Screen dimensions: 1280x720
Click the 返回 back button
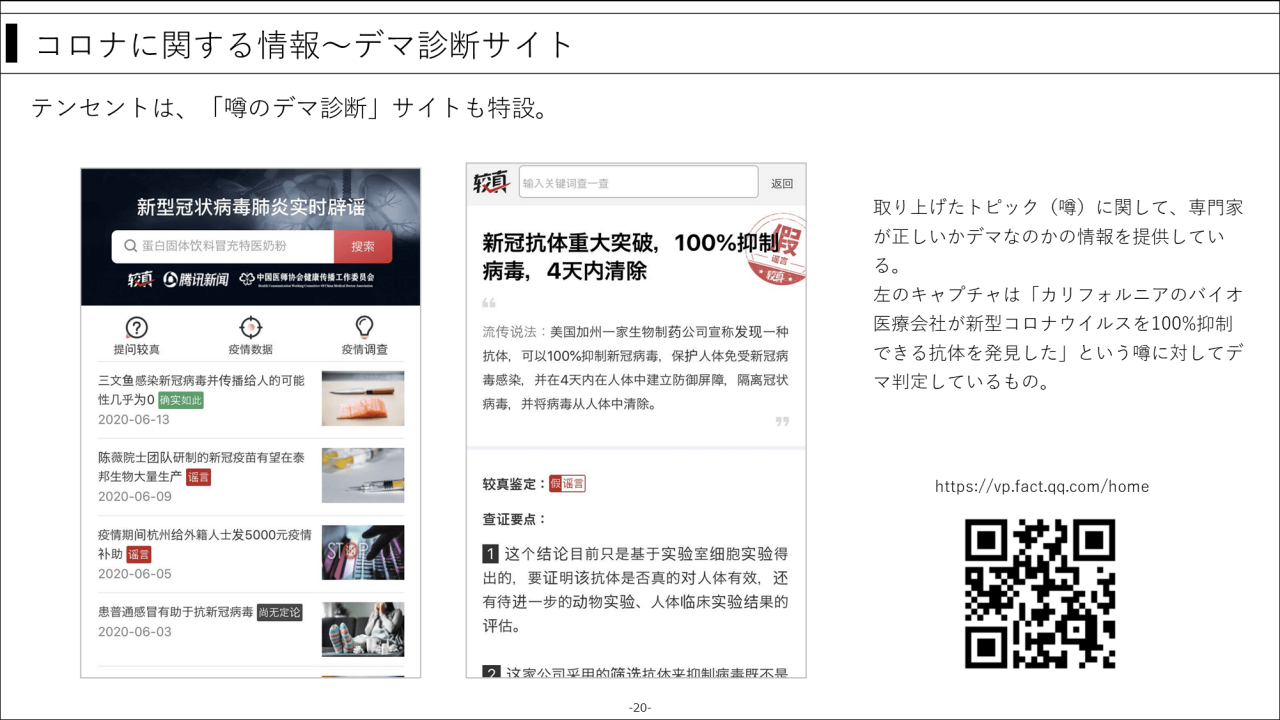point(781,183)
